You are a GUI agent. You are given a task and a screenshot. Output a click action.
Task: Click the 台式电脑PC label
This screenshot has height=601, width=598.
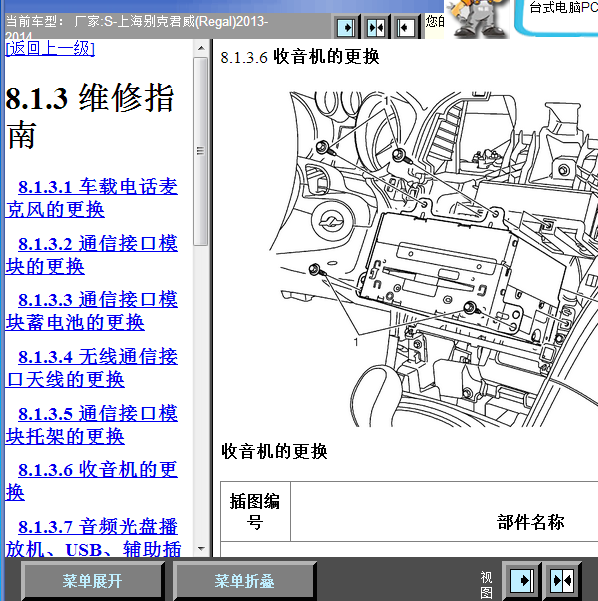click(x=563, y=7)
